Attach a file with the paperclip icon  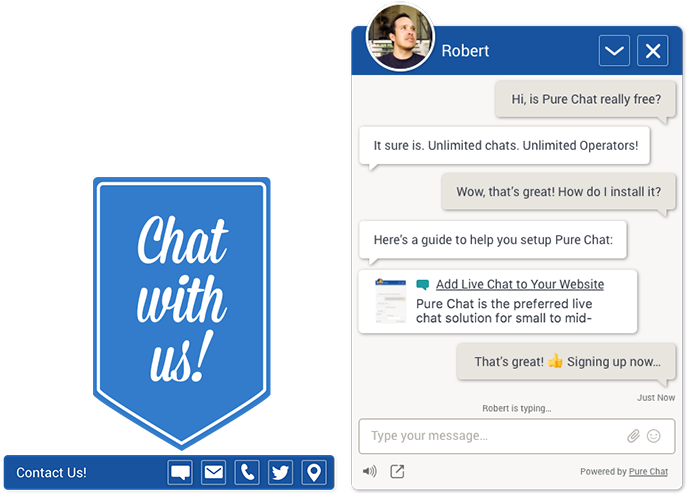pos(633,436)
